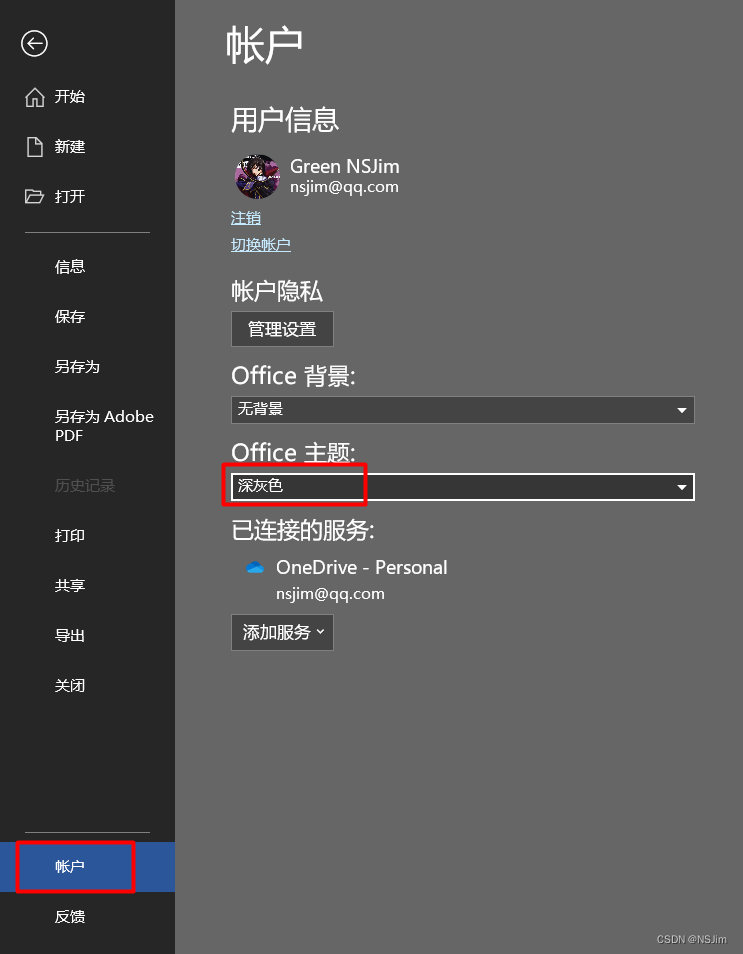This screenshot has width=743, height=954.
Task: Click nsjim@qq.com under Green NSJim
Action: (x=344, y=187)
